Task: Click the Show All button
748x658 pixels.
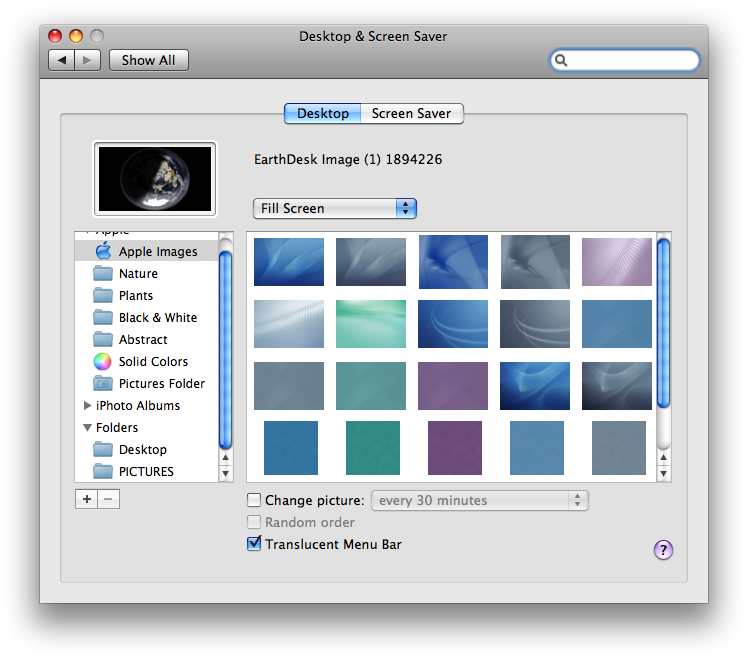Action: tap(148, 60)
